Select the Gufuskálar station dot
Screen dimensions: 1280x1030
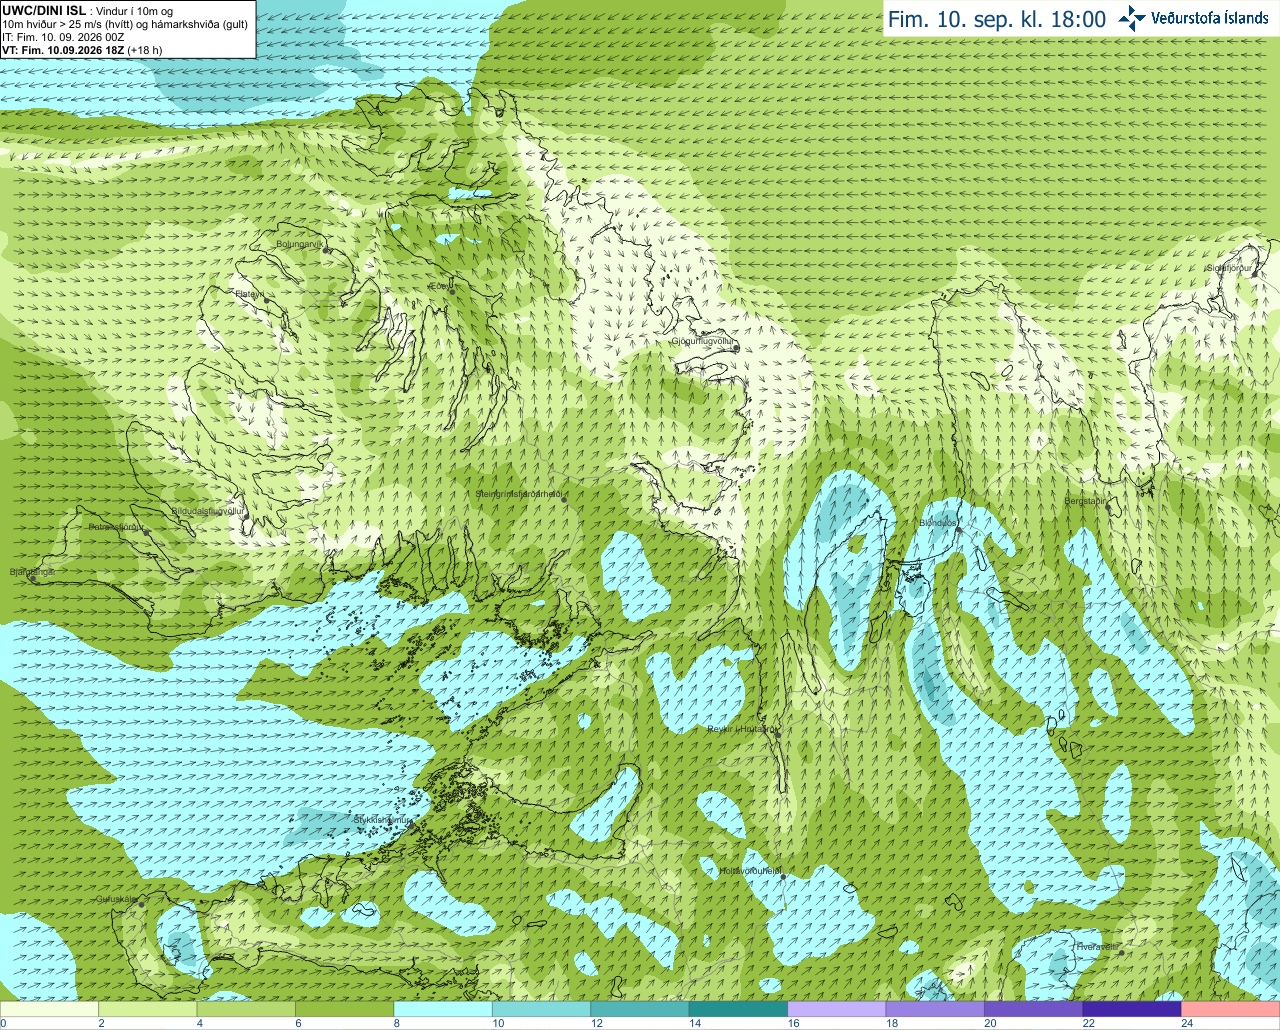141,905
